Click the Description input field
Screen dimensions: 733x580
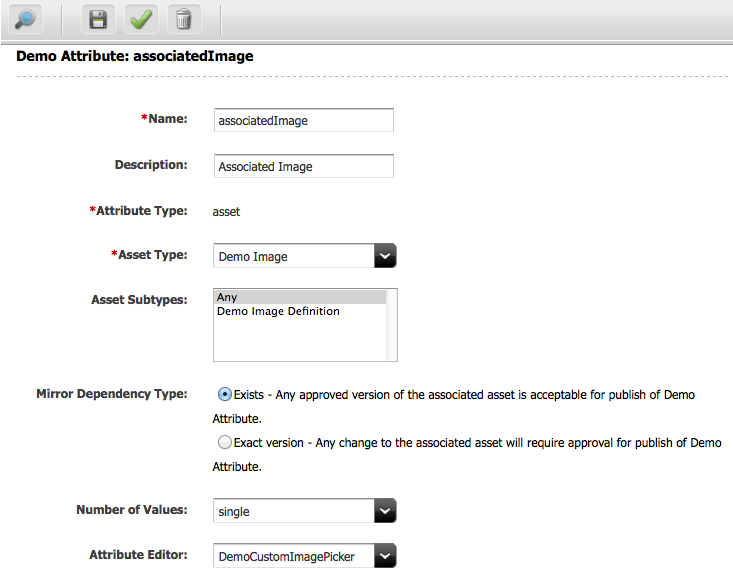click(304, 166)
